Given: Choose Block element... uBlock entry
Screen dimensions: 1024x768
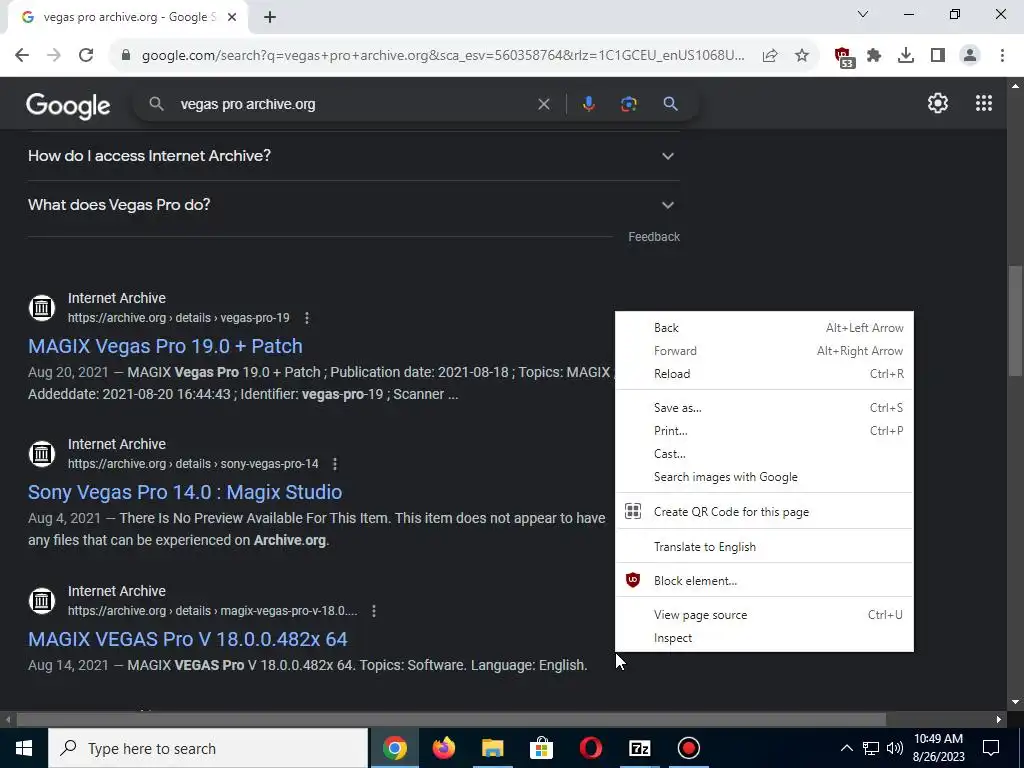Looking at the screenshot, I should point(764,581).
